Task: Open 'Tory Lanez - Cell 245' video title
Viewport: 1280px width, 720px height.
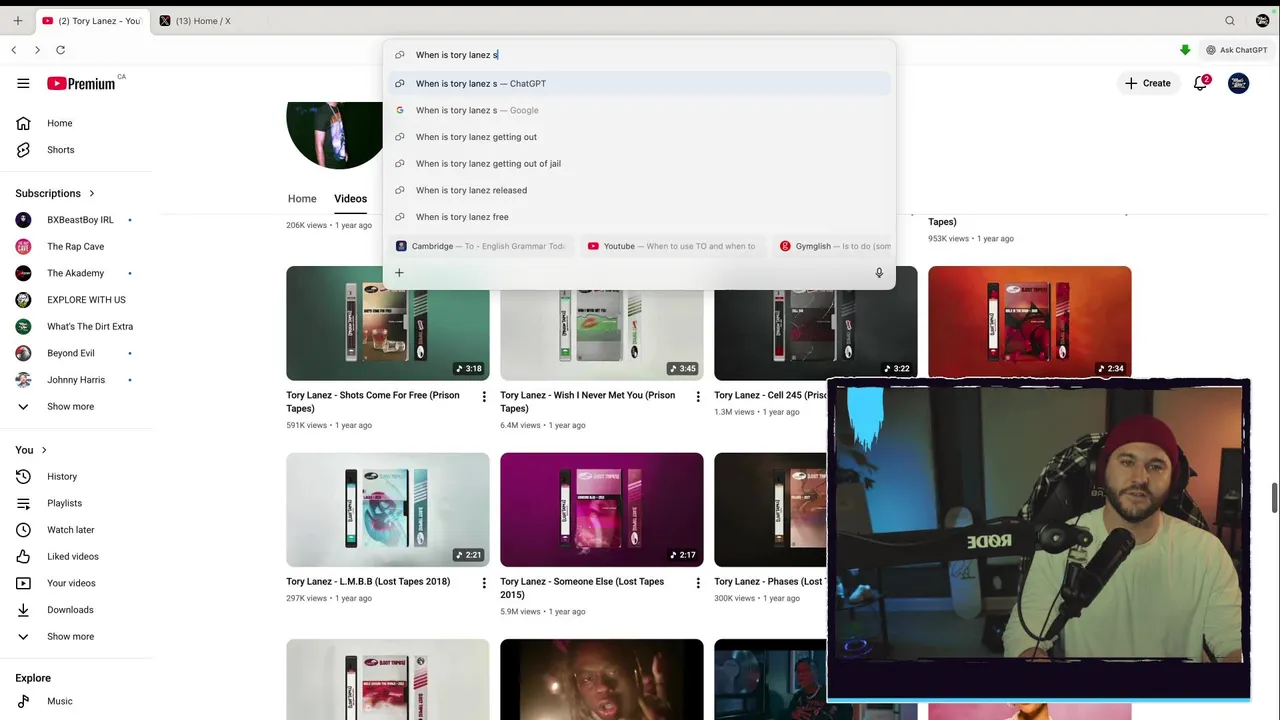Action: click(x=771, y=395)
